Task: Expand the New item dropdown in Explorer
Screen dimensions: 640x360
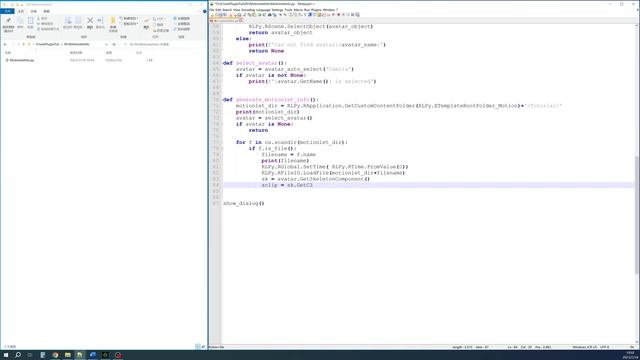Action: pos(129,18)
